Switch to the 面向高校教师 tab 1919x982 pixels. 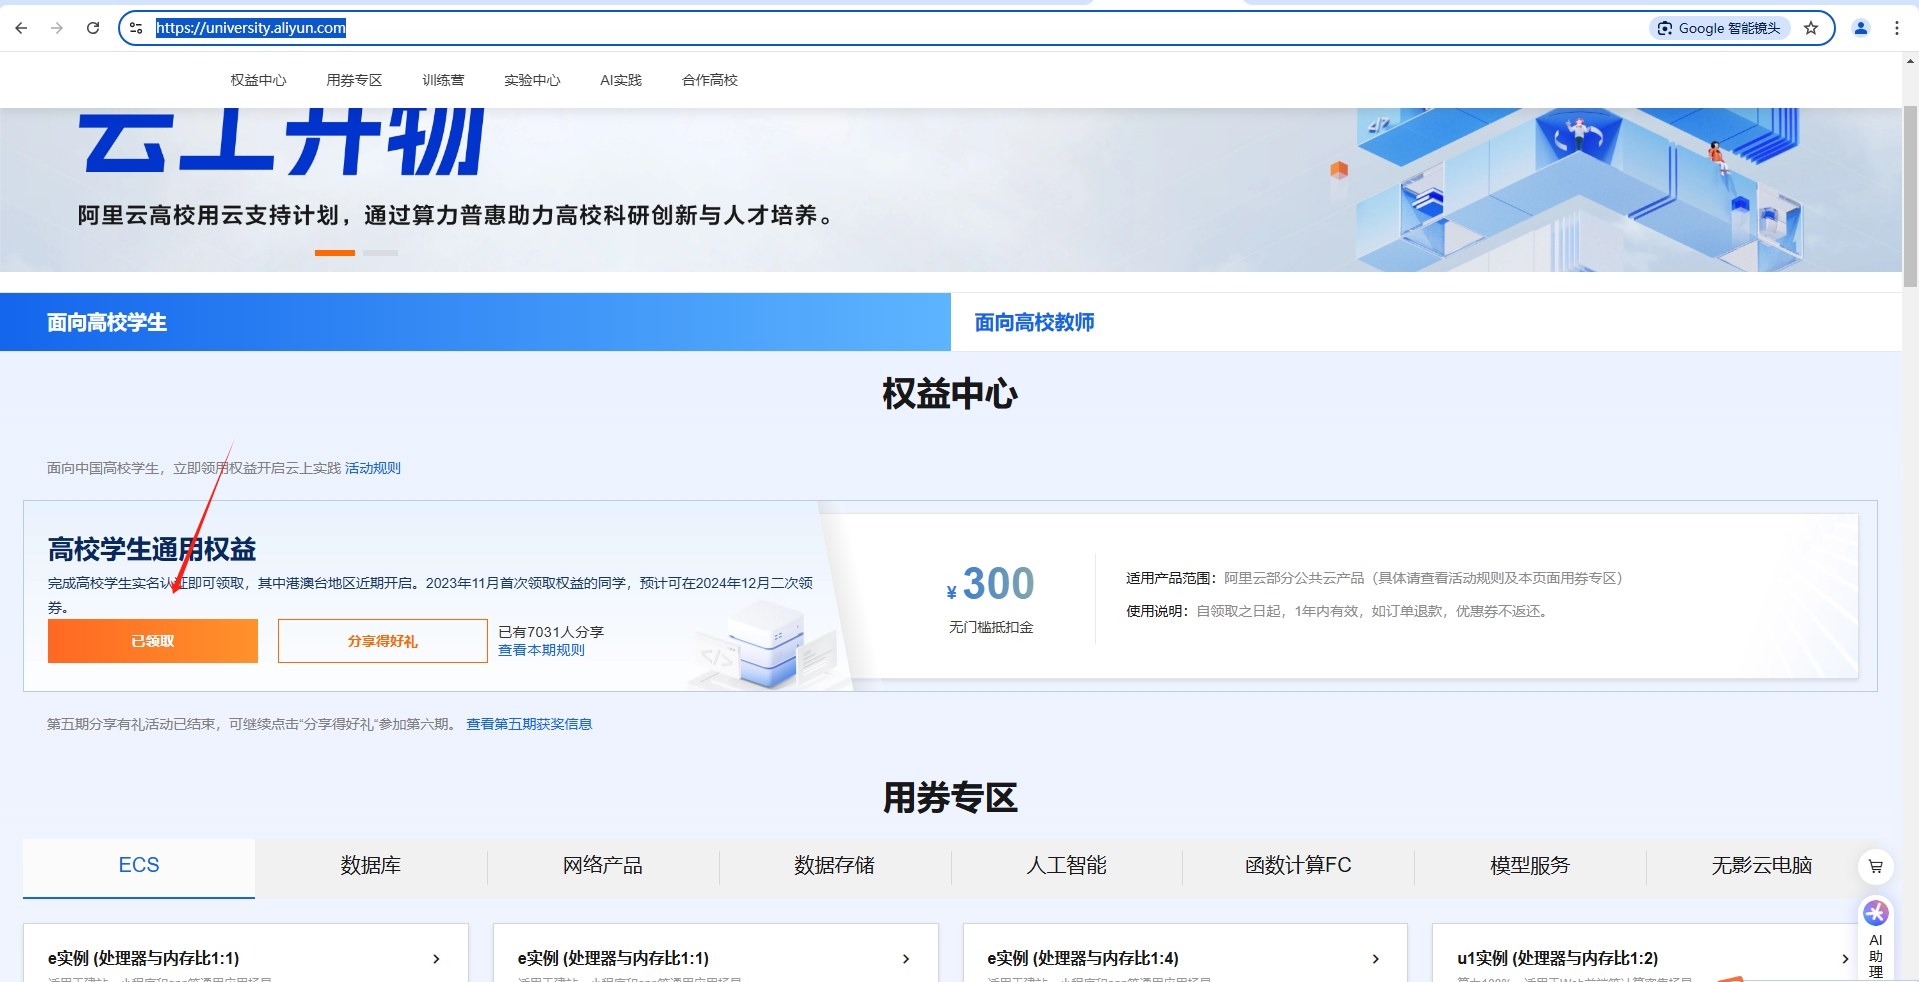click(1426, 322)
